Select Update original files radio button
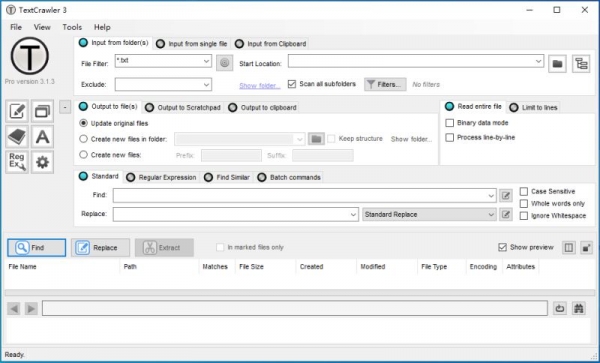The height and width of the screenshot is (363, 600). tap(83, 123)
